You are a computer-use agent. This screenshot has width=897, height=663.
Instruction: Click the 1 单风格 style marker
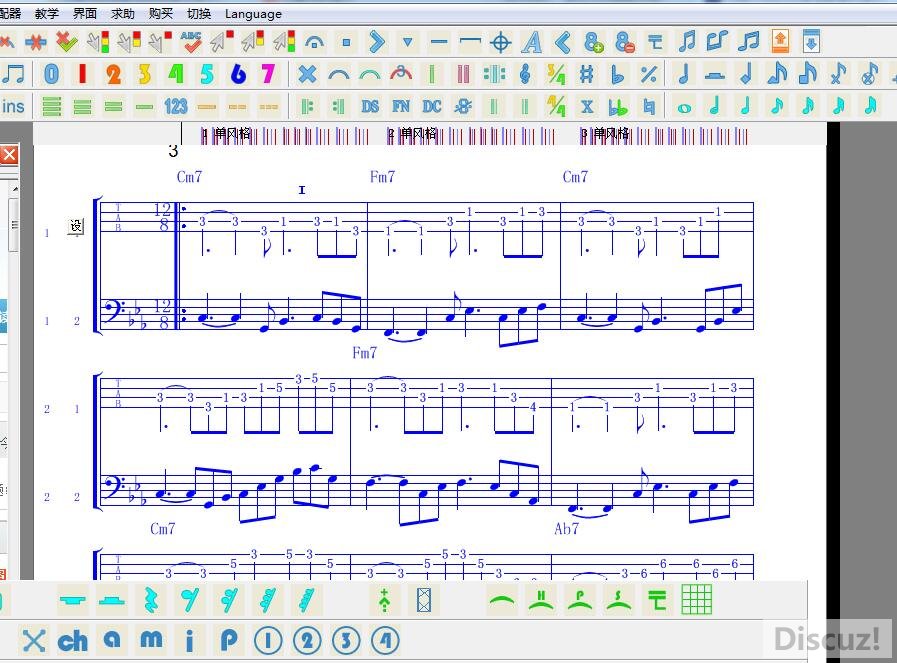[x=227, y=134]
